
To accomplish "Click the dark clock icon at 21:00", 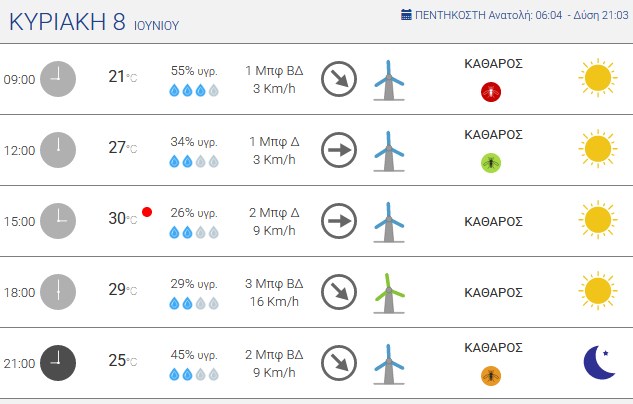I will pos(58,363).
